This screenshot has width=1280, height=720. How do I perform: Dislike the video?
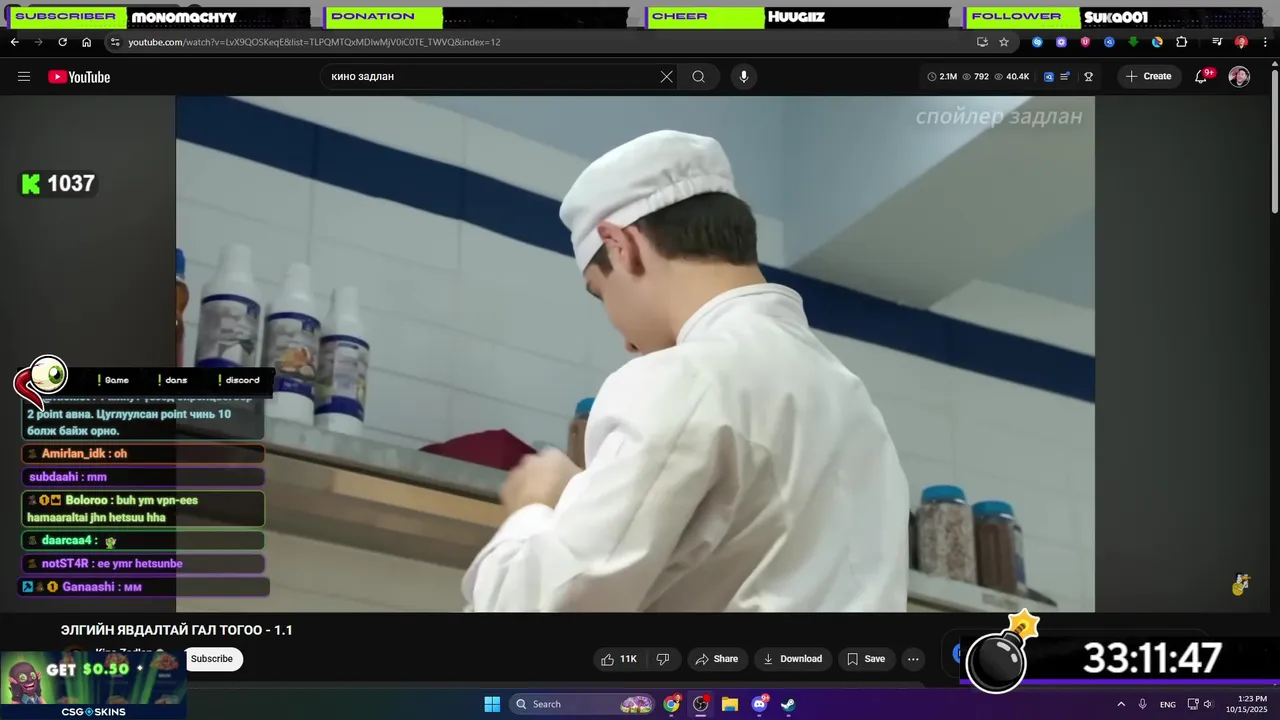662,659
